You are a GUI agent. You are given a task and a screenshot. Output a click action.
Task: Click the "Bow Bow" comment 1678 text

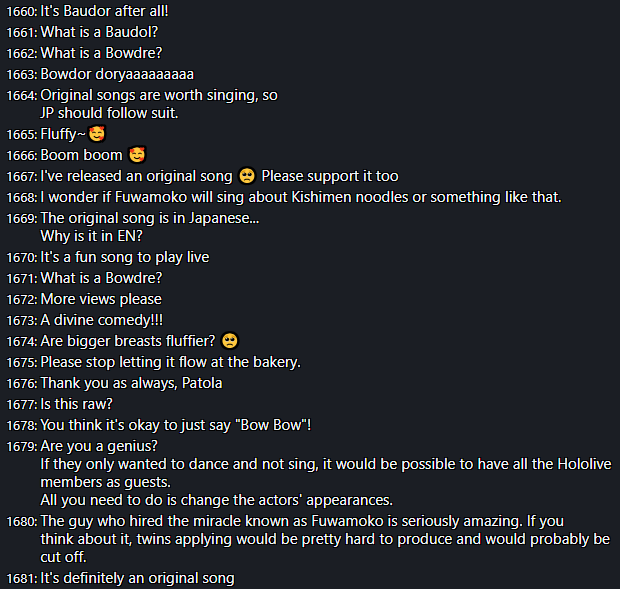pyautogui.click(x=176, y=425)
